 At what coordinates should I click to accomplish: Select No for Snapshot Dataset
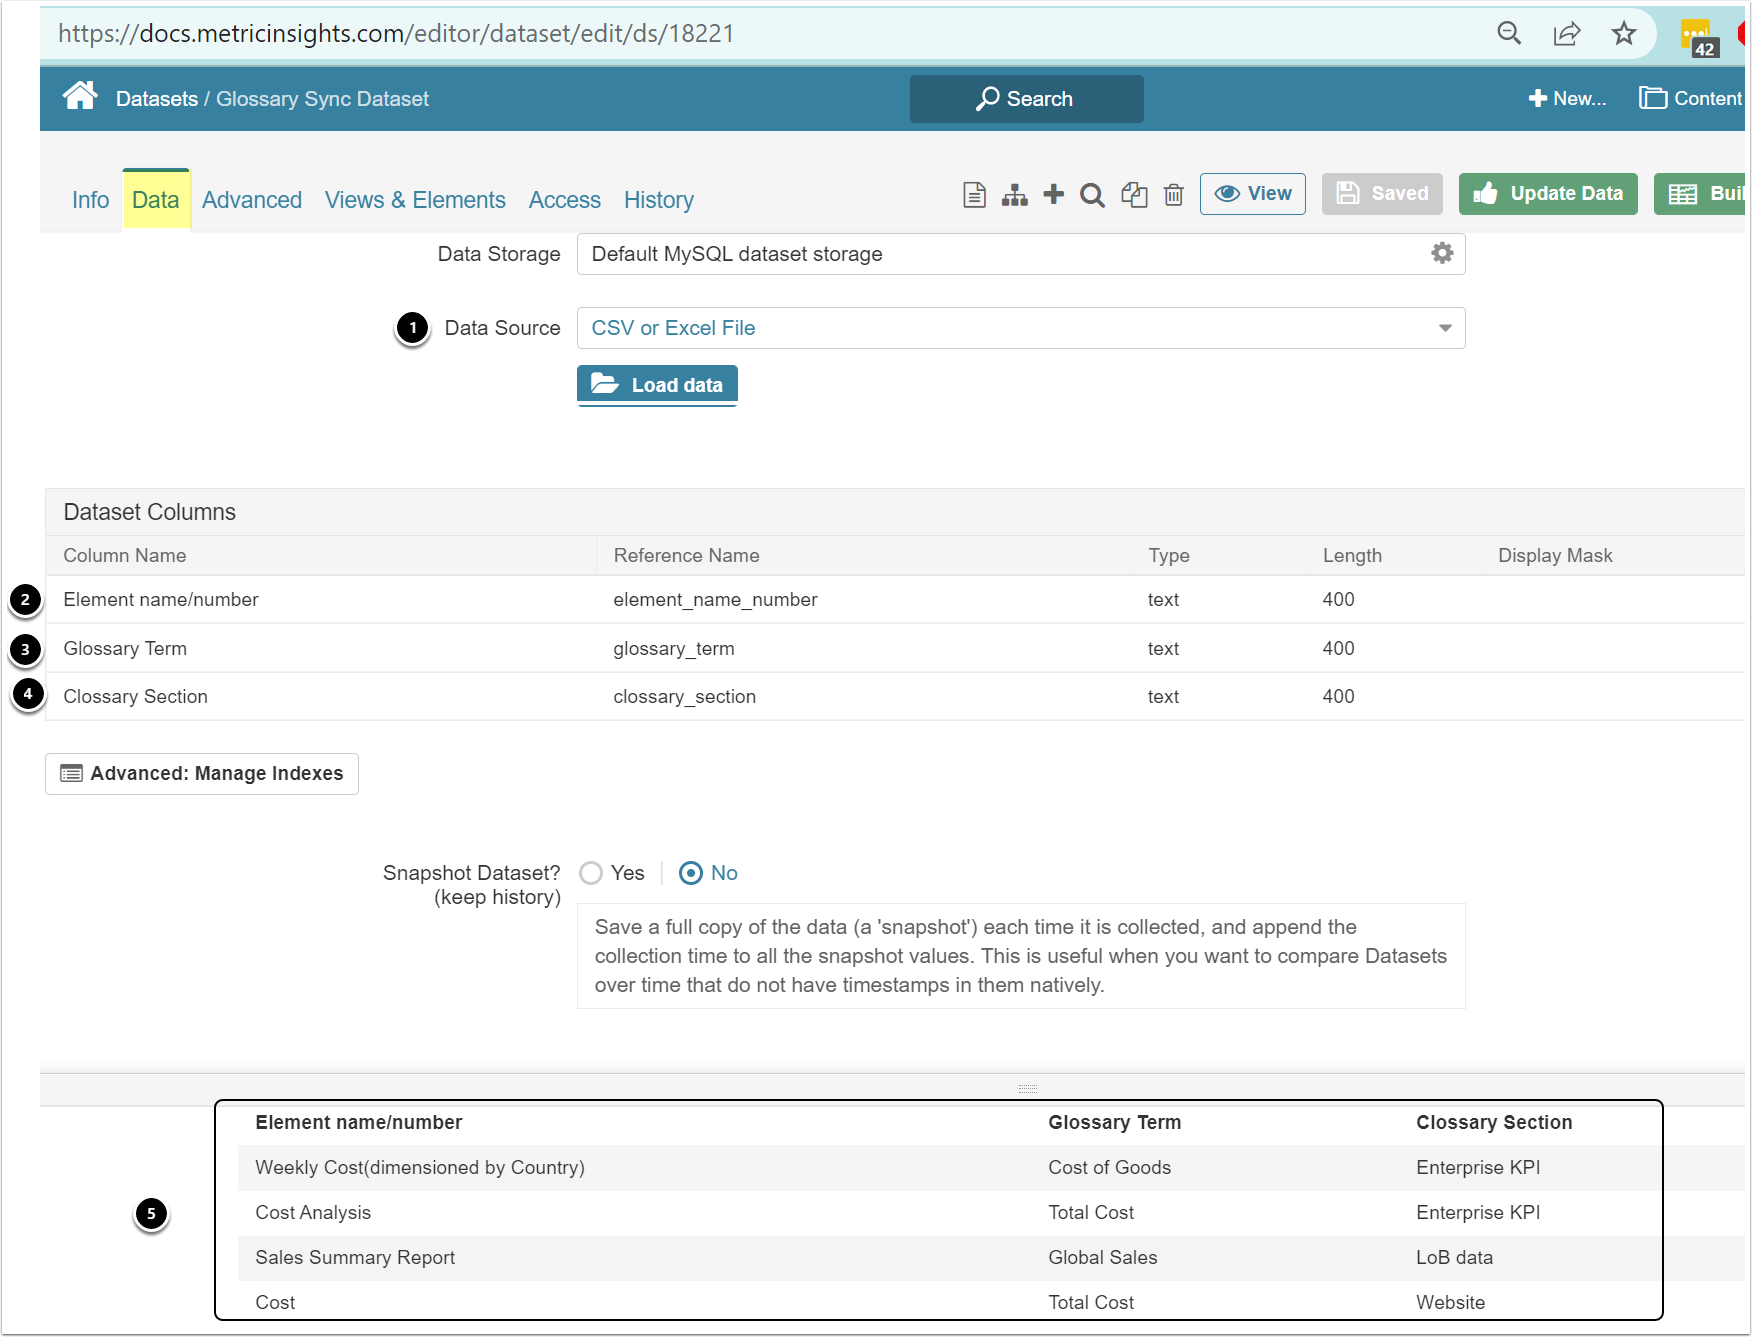coord(690,872)
